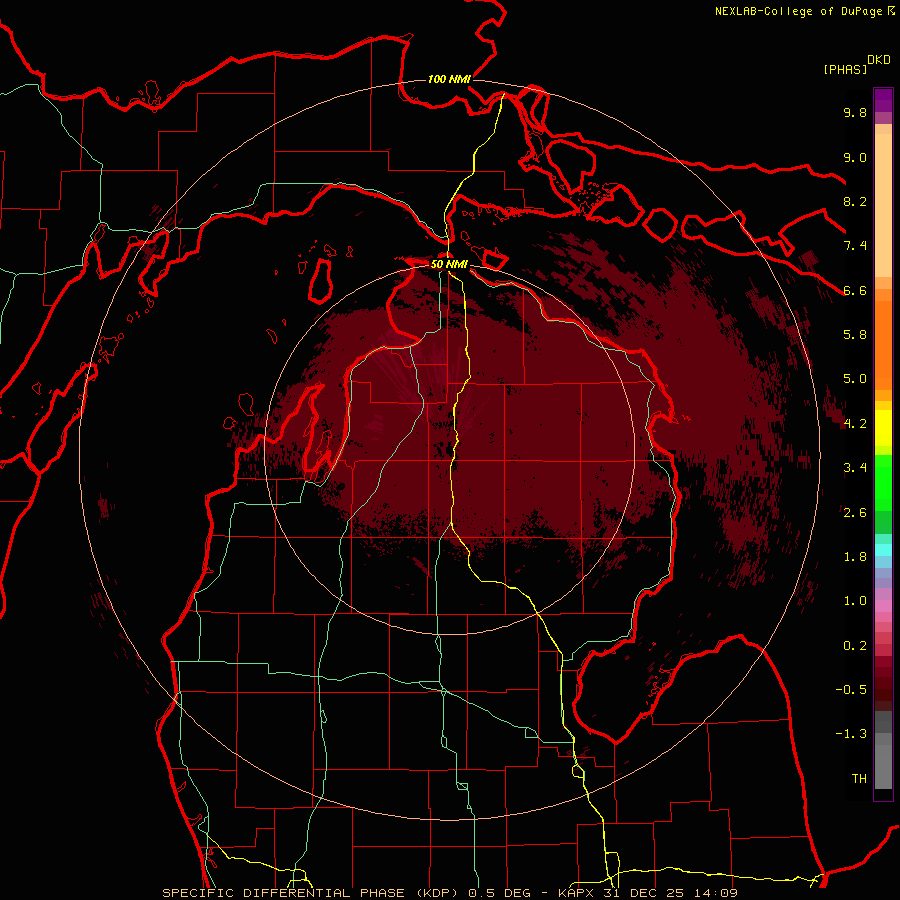900x900 pixels.
Task: Click the 9.0 scale value
Action: pos(855,157)
